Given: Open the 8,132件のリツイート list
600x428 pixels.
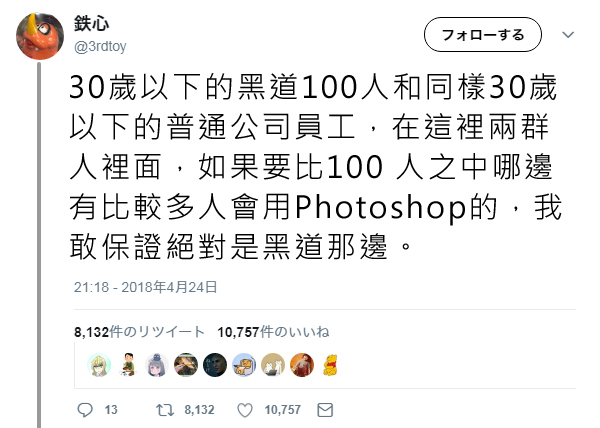Looking at the screenshot, I should pyautogui.click(x=139, y=332).
